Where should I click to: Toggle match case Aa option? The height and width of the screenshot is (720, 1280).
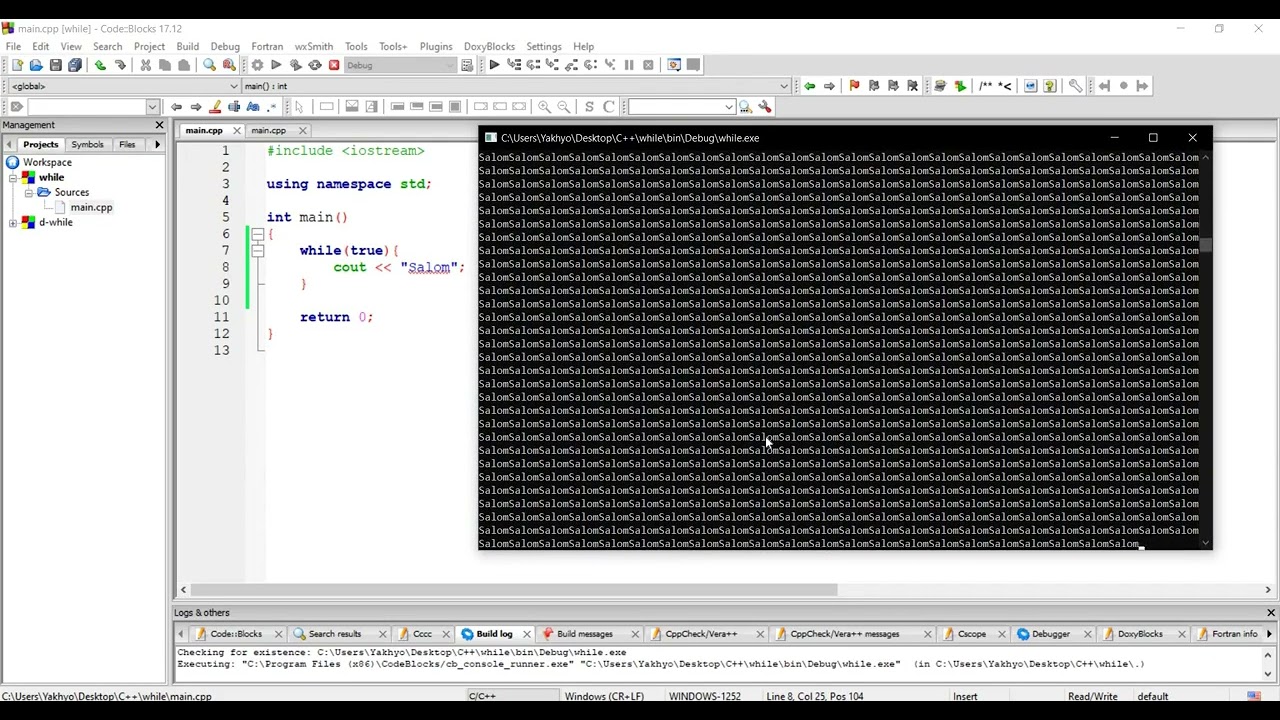[x=253, y=107]
